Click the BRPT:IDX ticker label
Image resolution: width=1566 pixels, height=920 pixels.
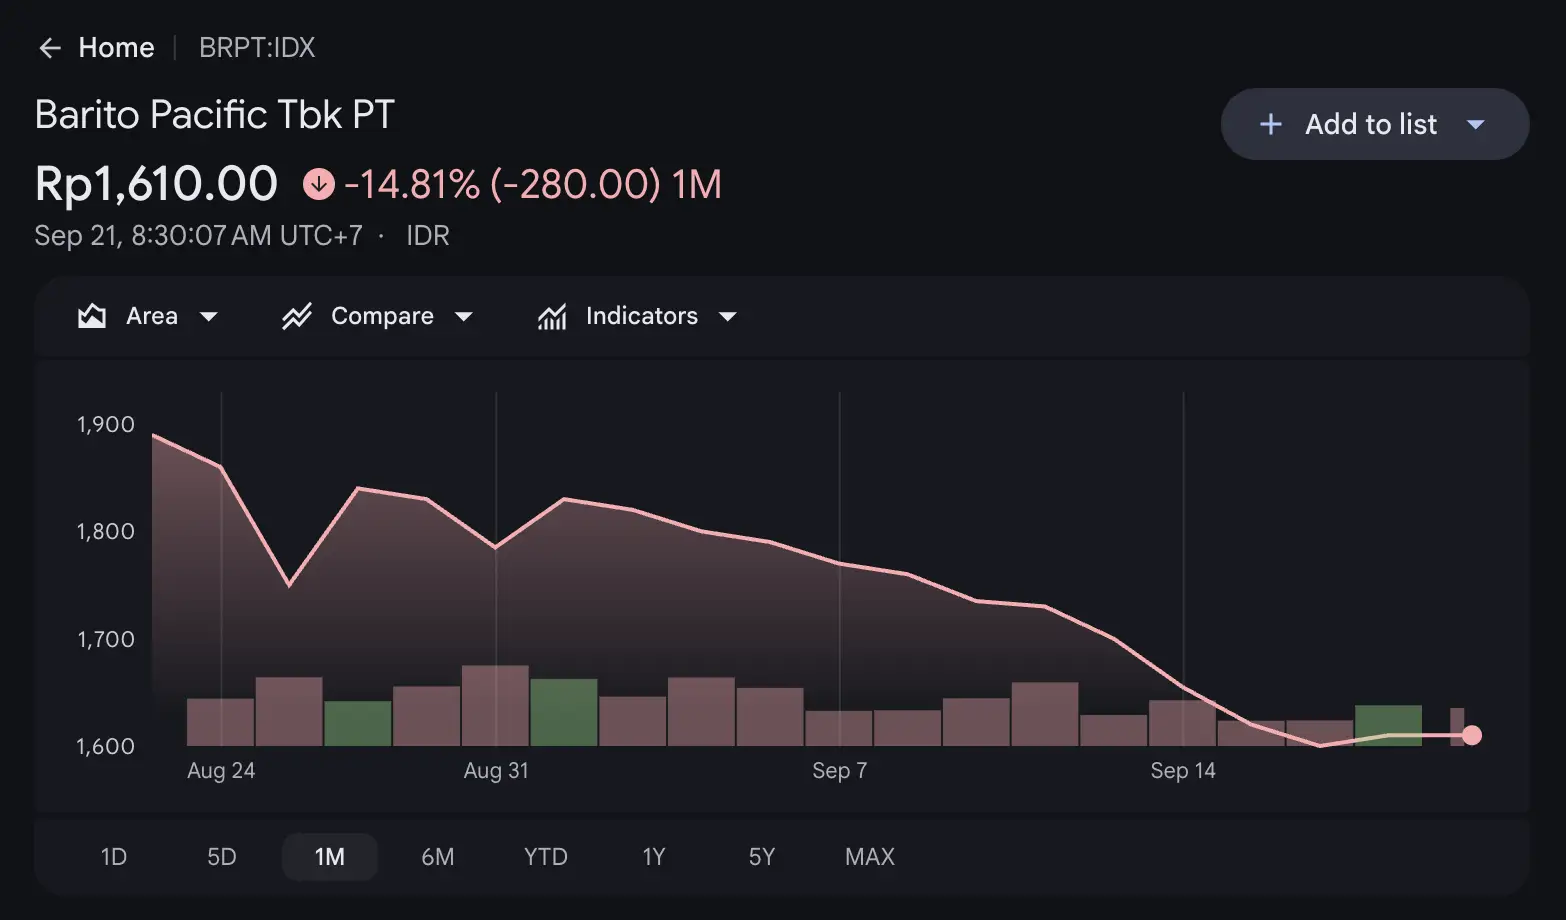257,48
